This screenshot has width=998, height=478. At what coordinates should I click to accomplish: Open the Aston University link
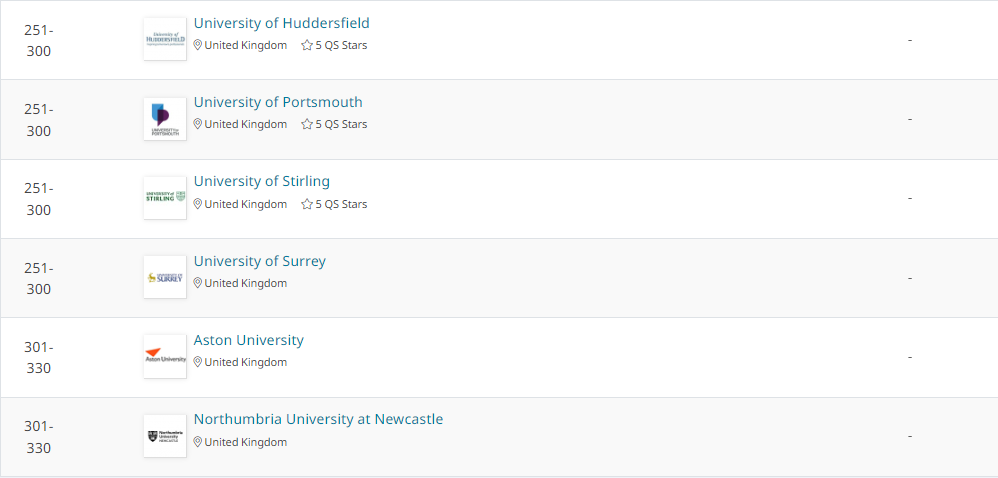click(249, 340)
